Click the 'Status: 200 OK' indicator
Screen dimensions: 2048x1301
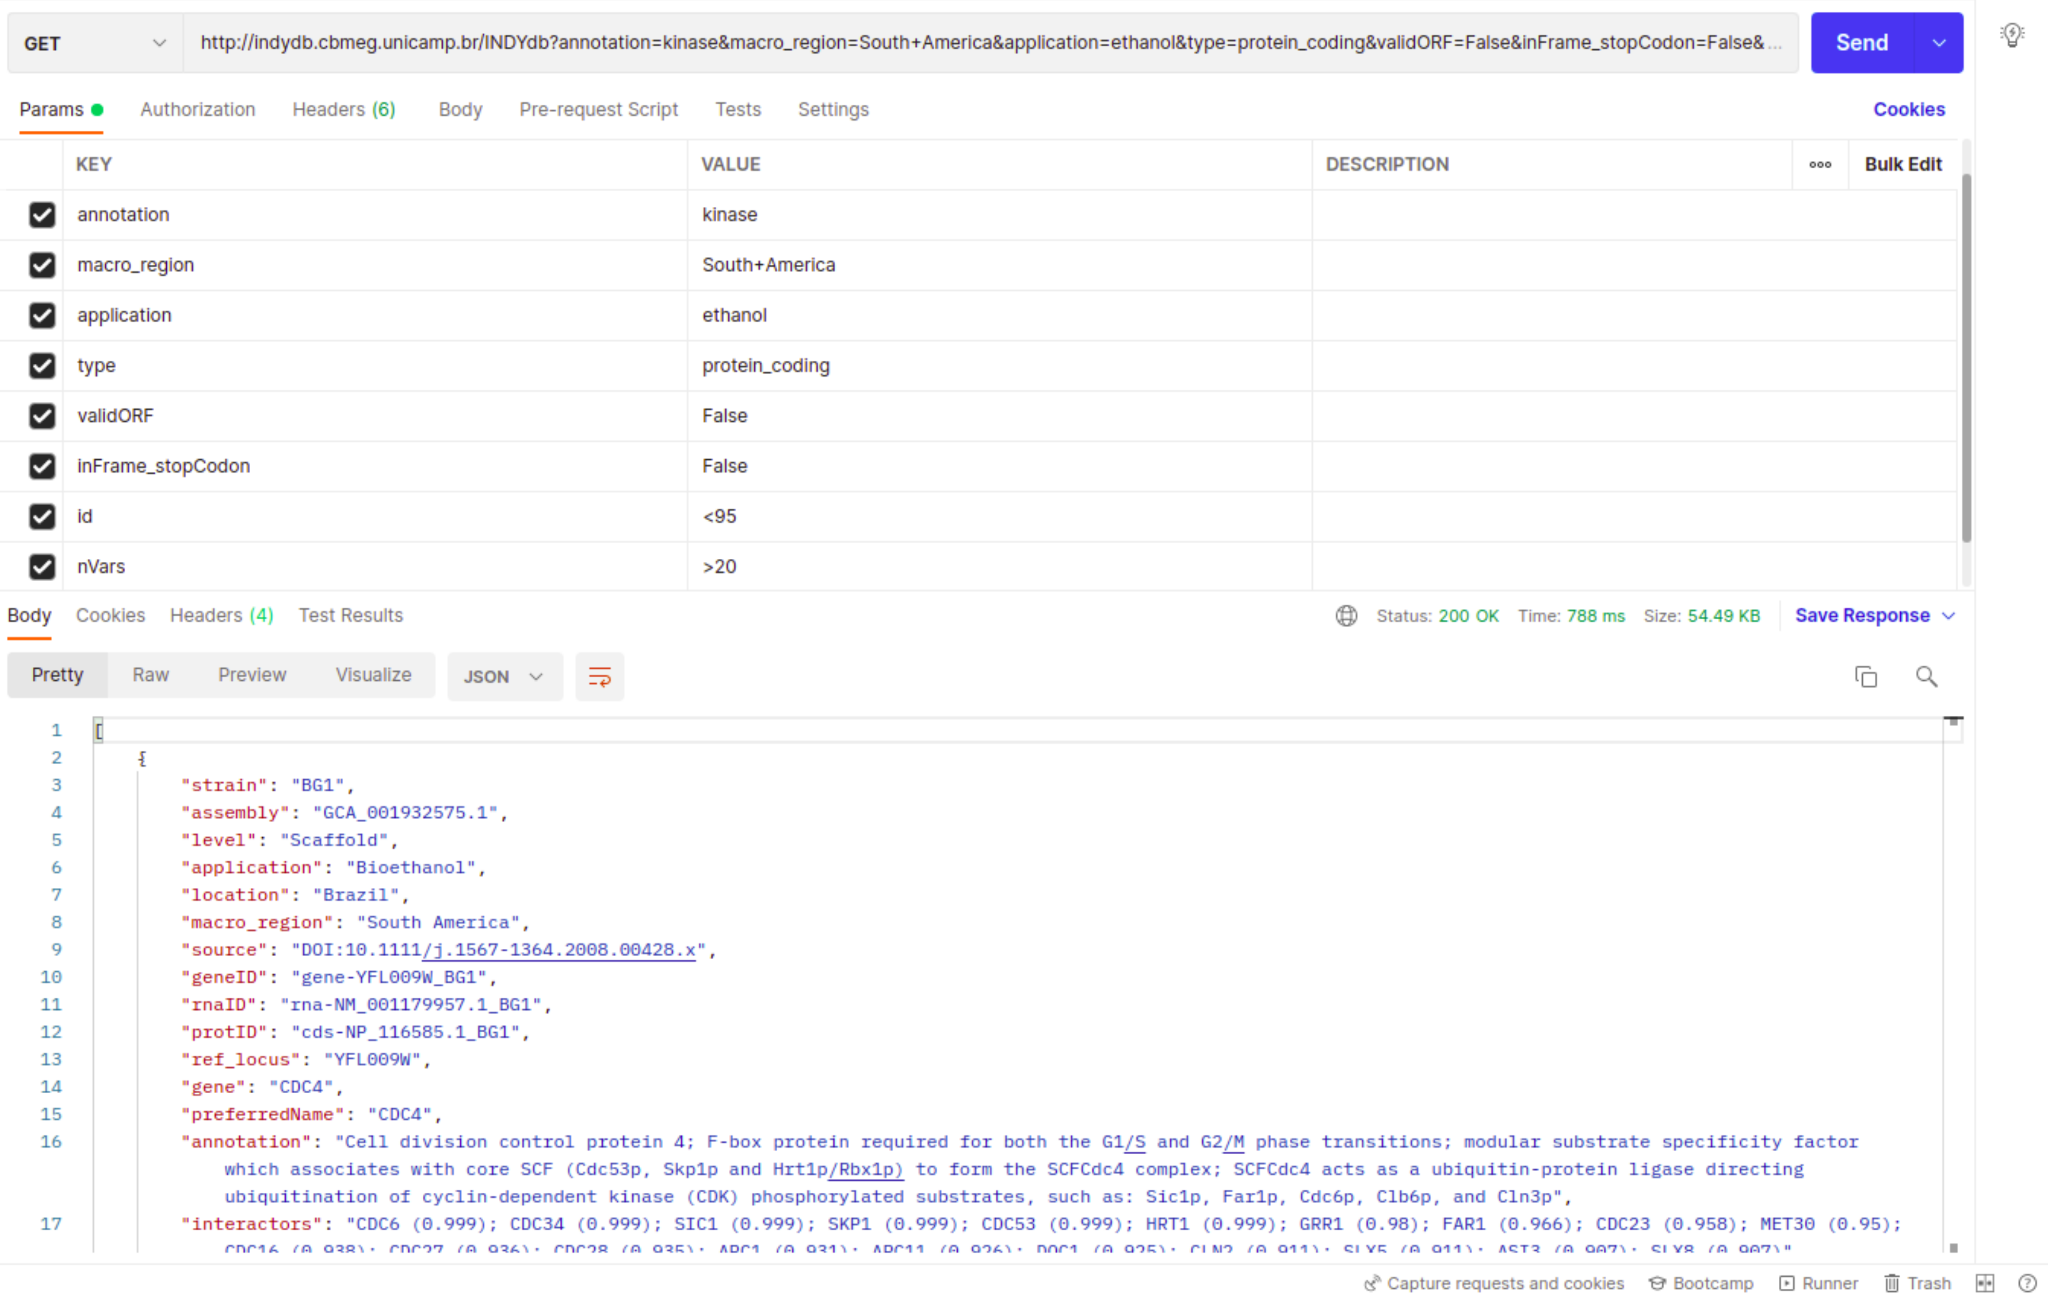(x=1437, y=616)
